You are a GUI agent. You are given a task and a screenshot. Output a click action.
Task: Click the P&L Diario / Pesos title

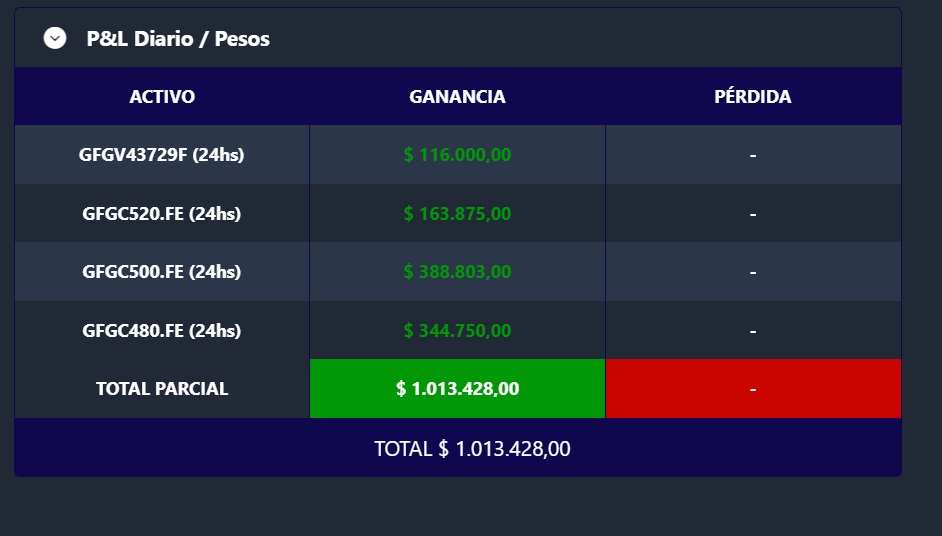[x=178, y=39]
